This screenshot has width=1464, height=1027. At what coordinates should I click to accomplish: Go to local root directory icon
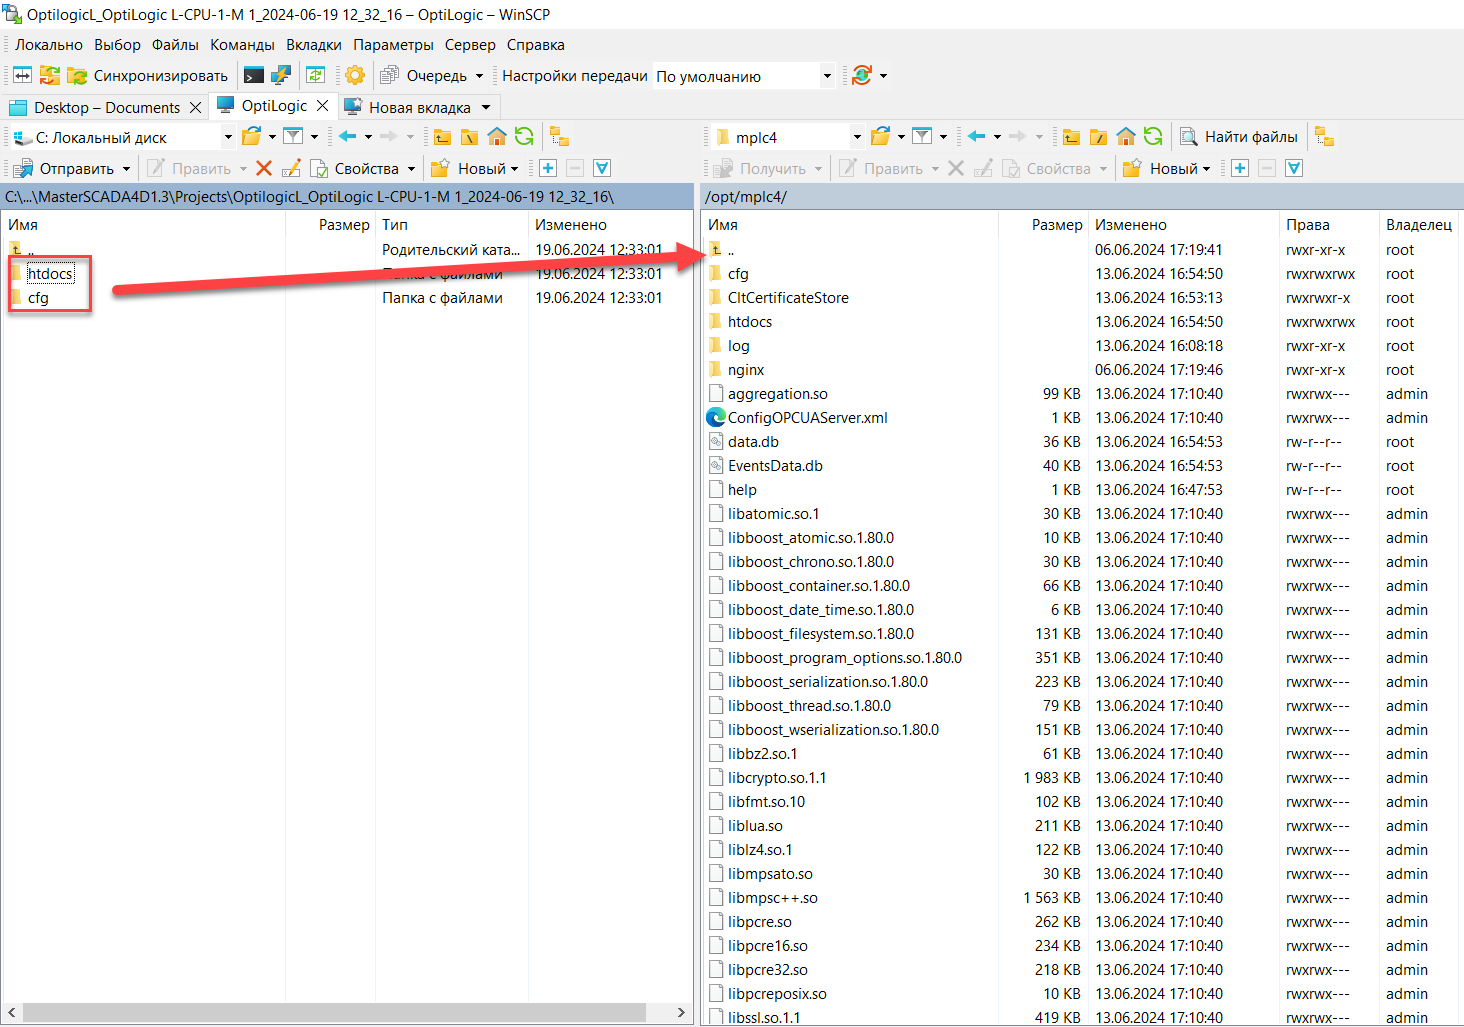pos(469,136)
